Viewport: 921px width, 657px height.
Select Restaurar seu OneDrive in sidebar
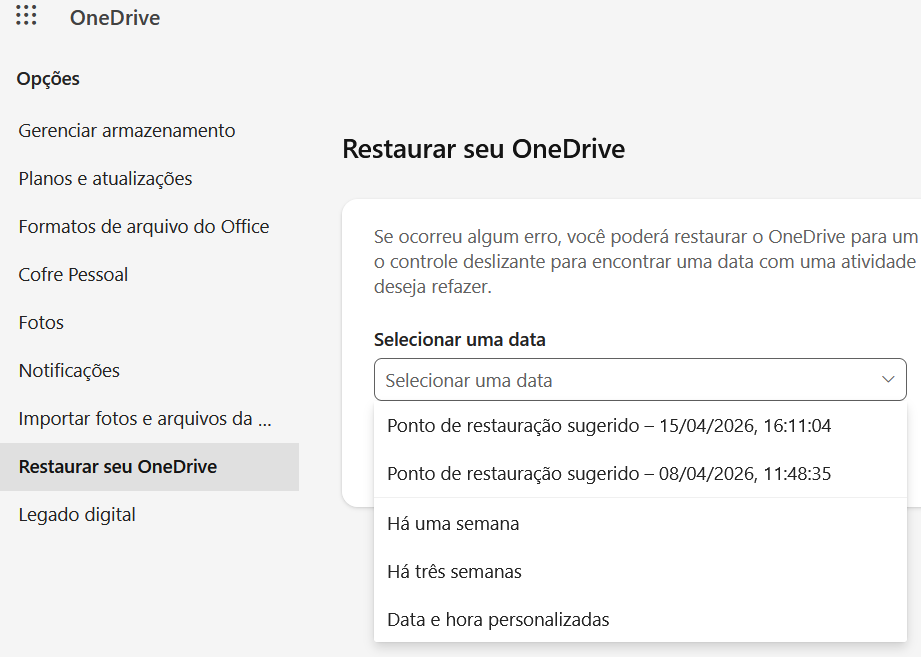click(x=149, y=467)
